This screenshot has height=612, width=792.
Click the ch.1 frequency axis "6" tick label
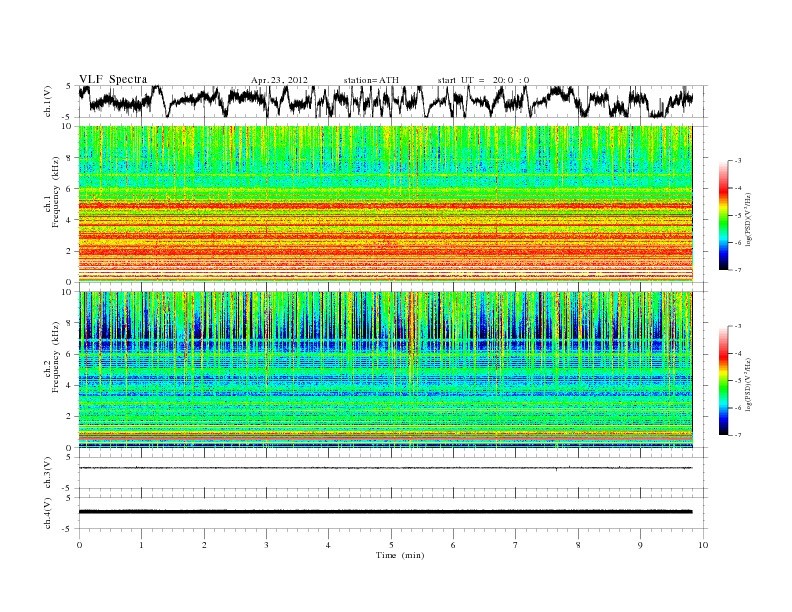[69, 189]
